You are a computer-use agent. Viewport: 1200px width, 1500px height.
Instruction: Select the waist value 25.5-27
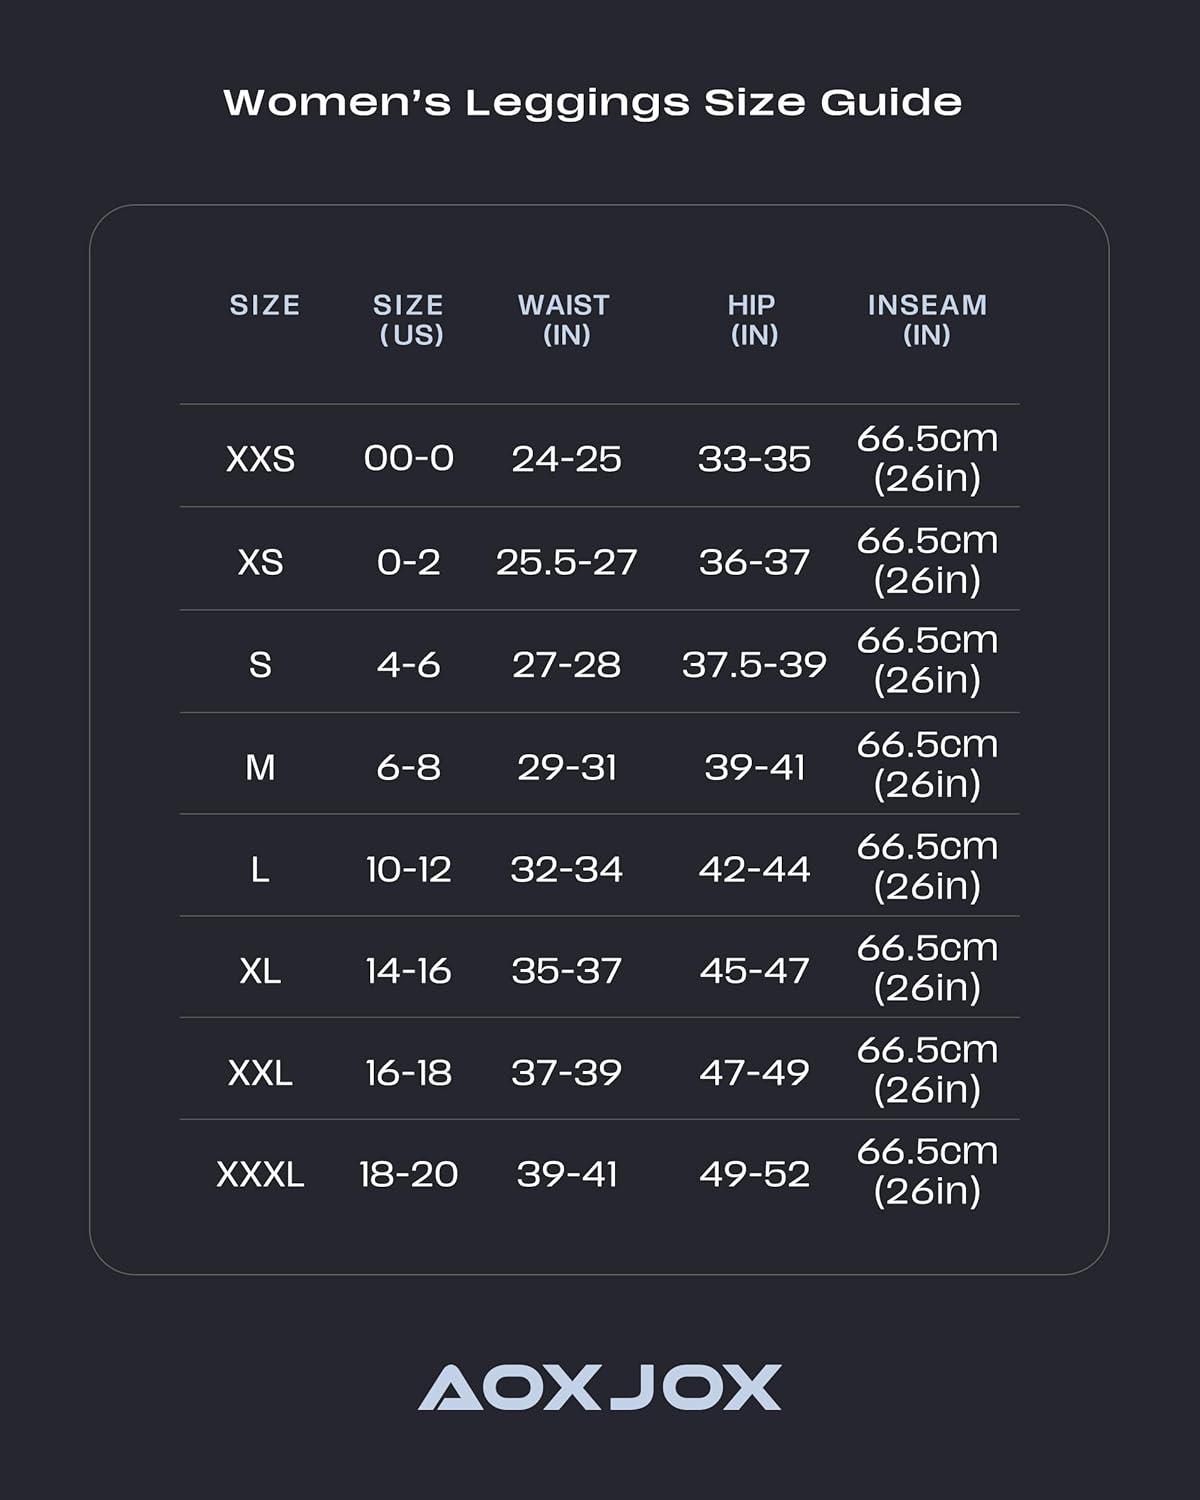pos(566,562)
